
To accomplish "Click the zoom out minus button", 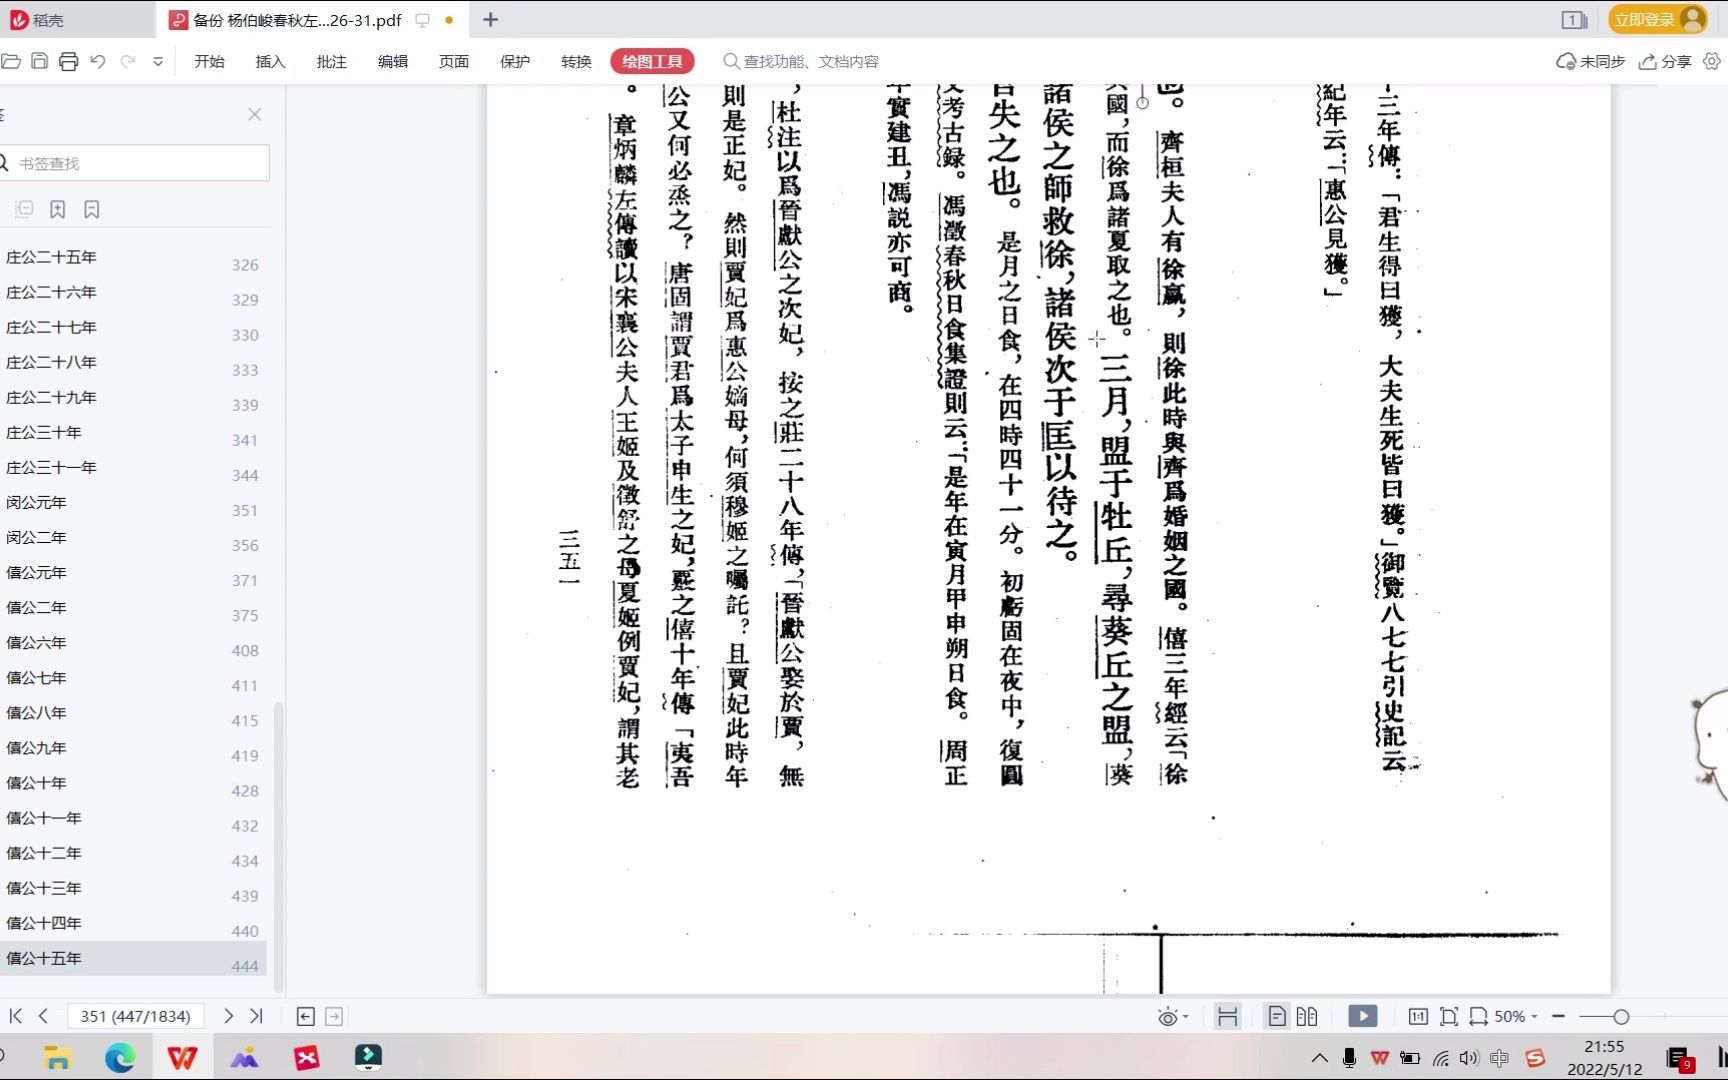I will pyautogui.click(x=1558, y=1016).
